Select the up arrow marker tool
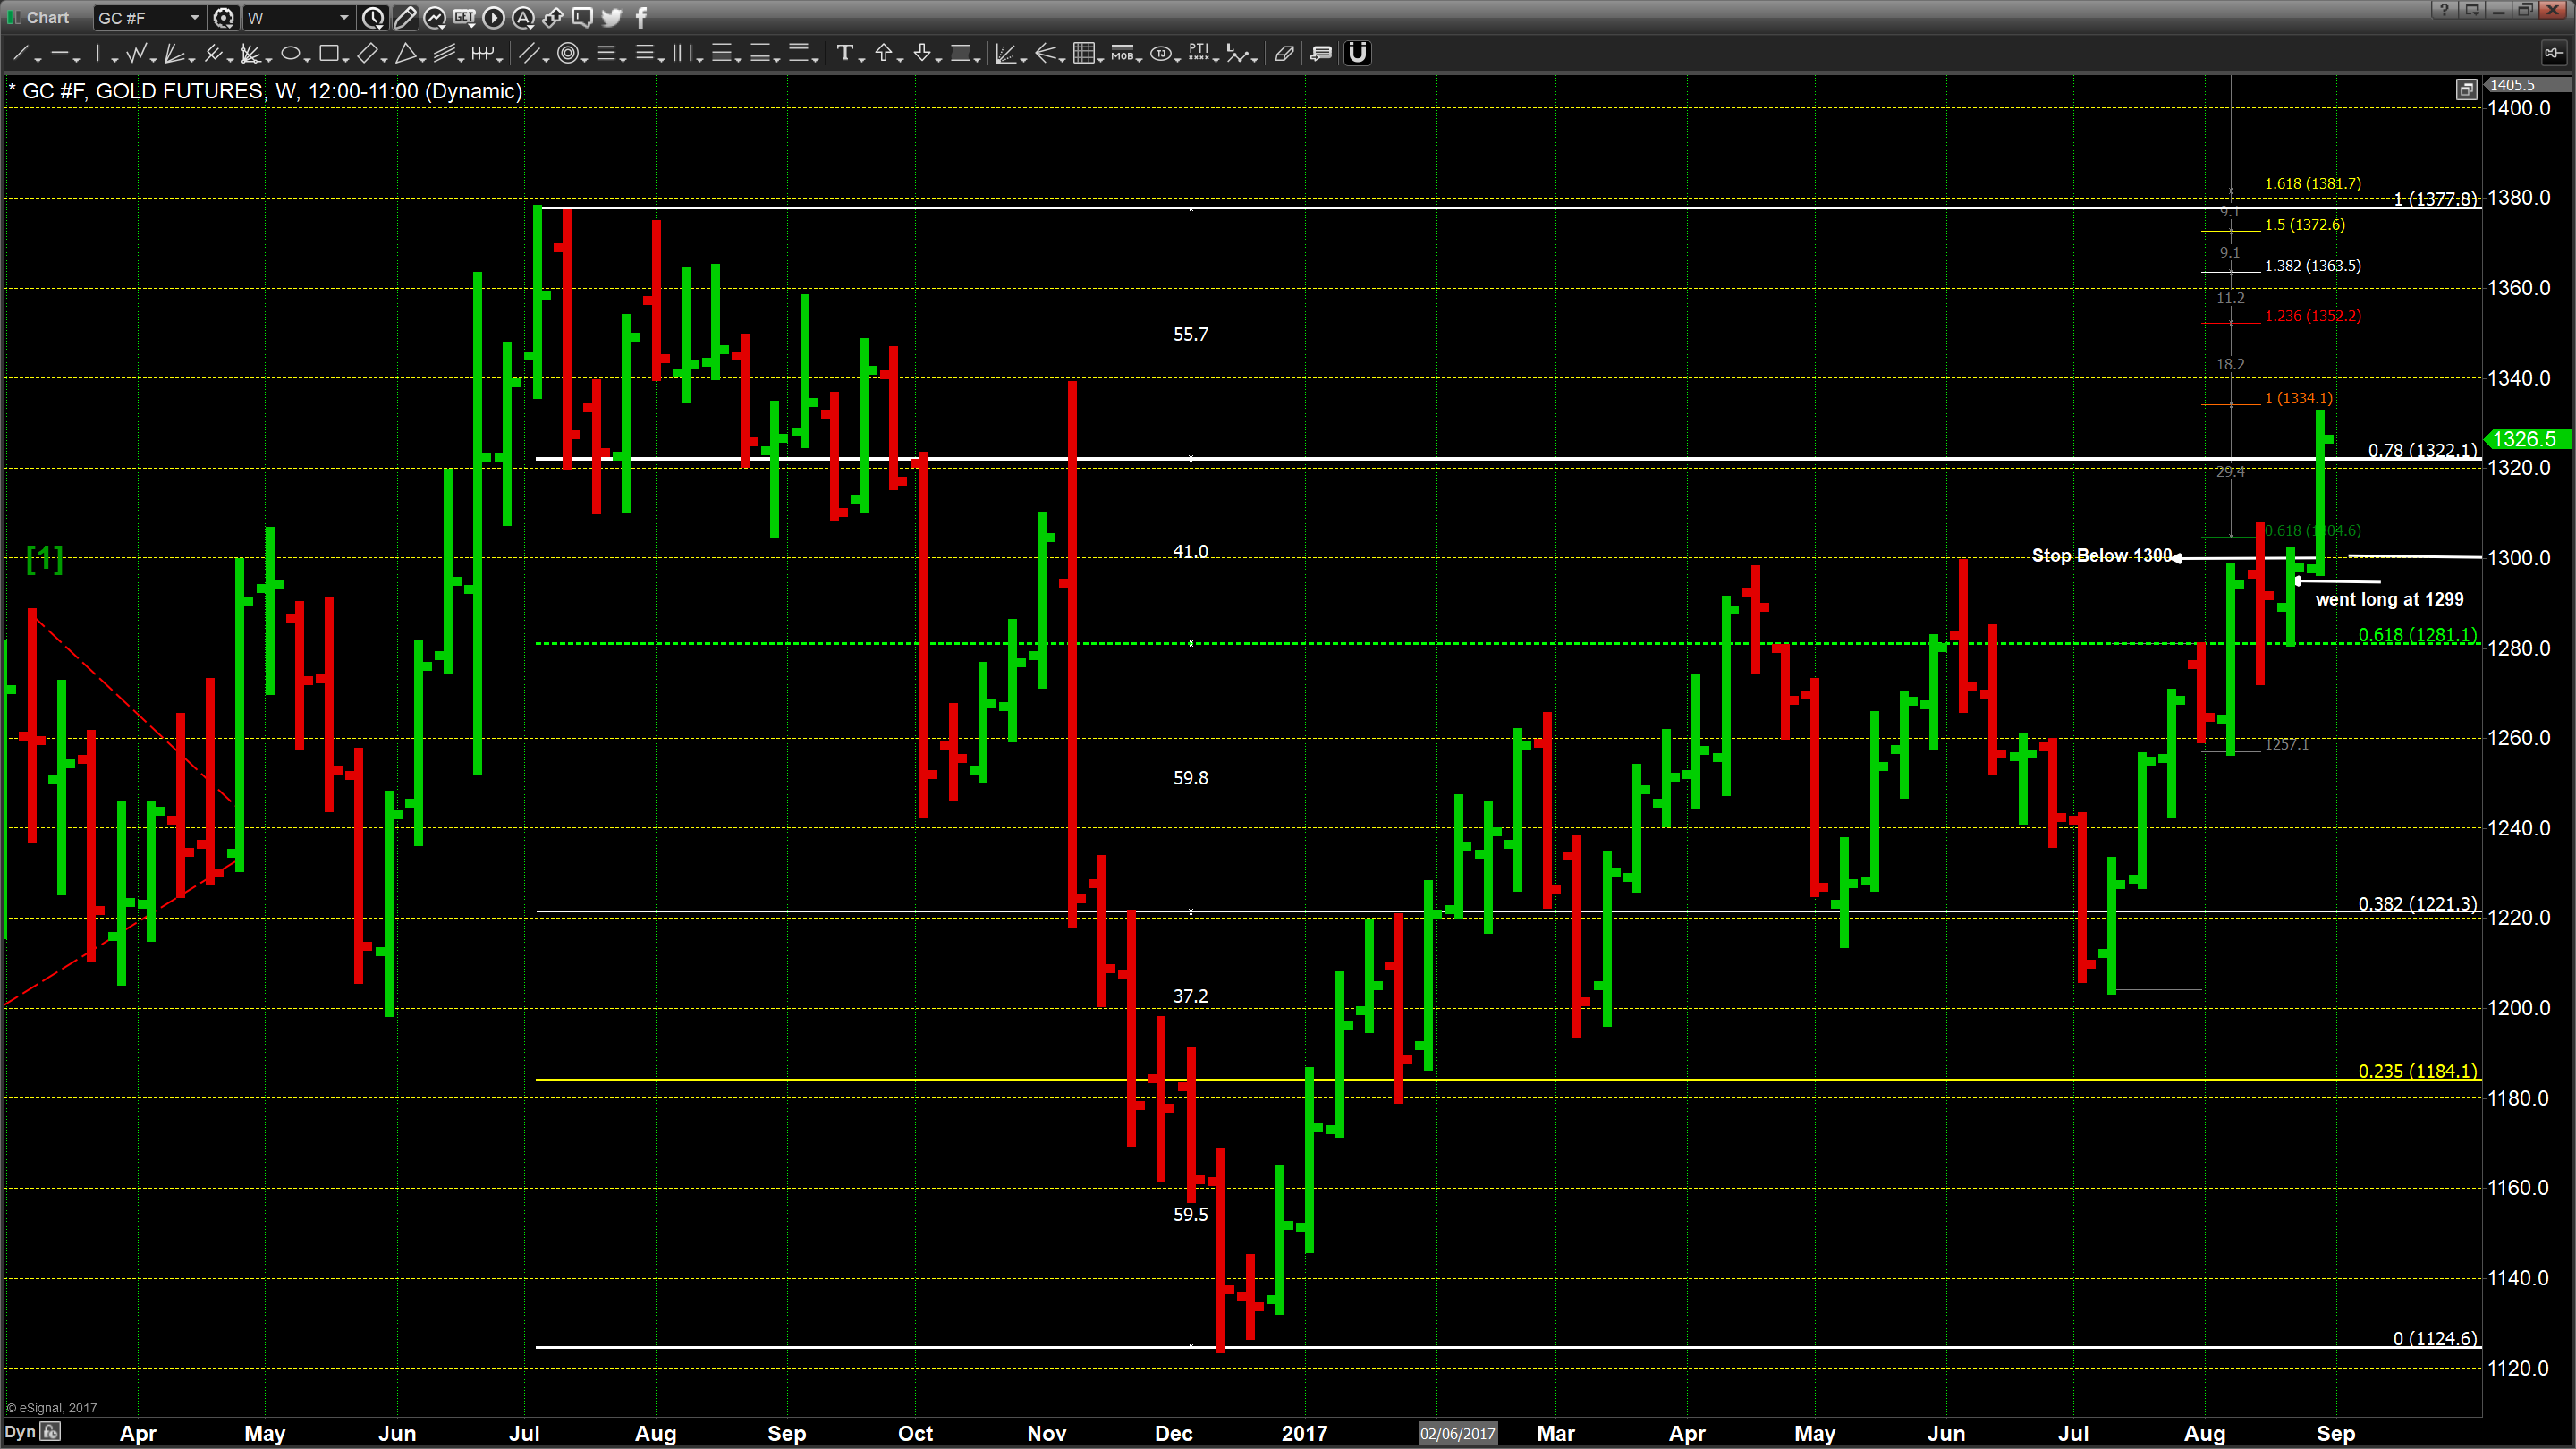The width and height of the screenshot is (2576, 1449). coord(884,53)
